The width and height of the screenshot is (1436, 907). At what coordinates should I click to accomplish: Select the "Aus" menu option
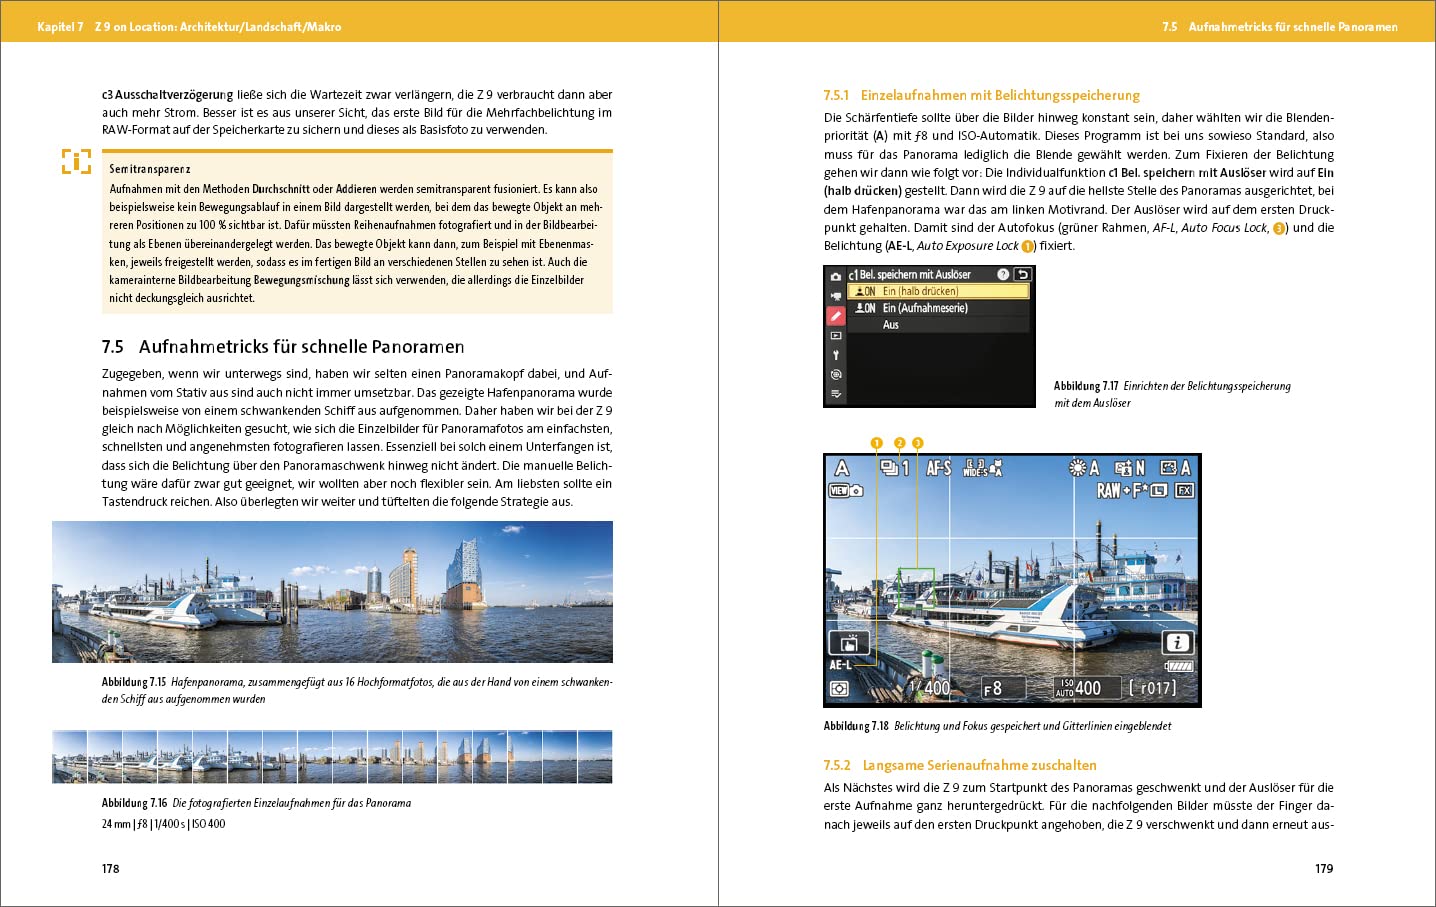click(x=938, y=325)
